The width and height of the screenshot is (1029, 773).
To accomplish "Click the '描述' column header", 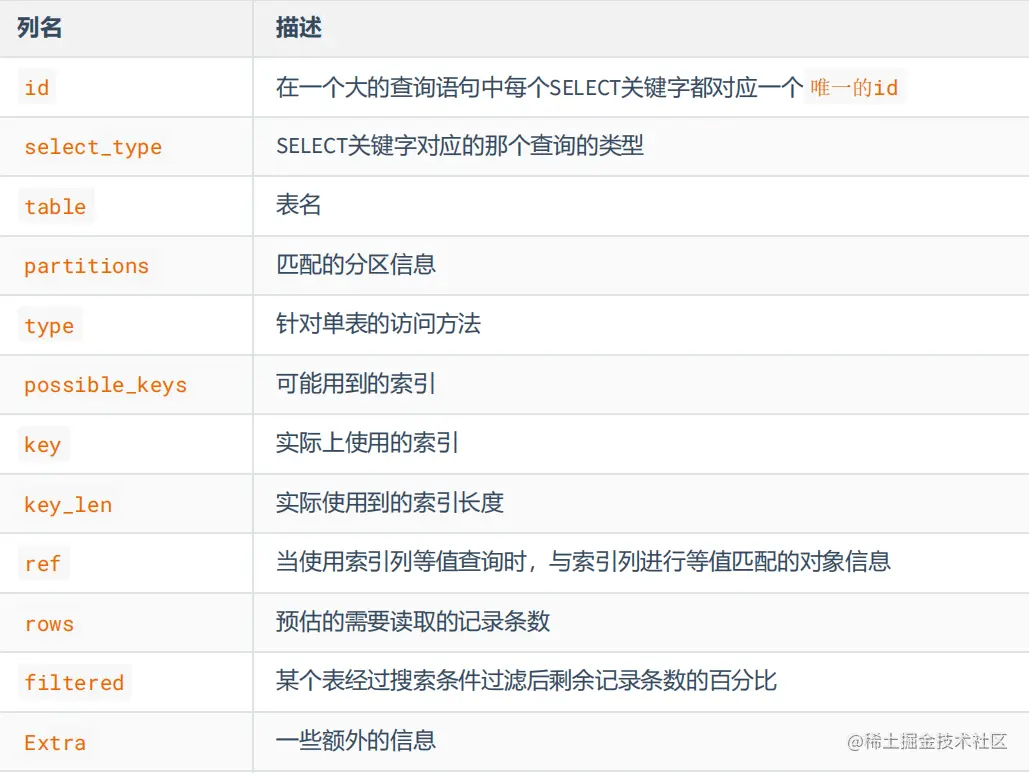I will pos(299,28).
